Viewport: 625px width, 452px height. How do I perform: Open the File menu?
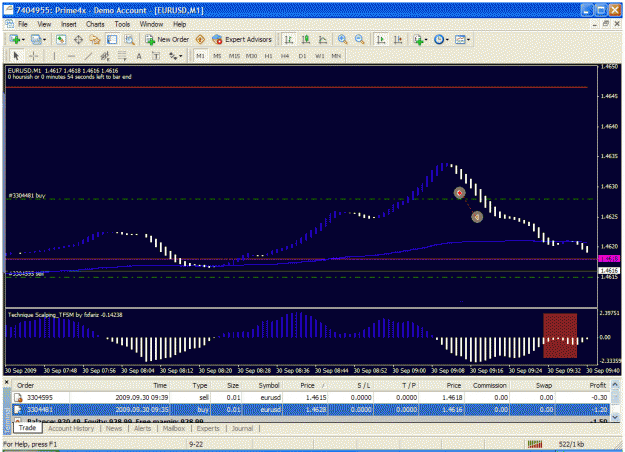23,24
